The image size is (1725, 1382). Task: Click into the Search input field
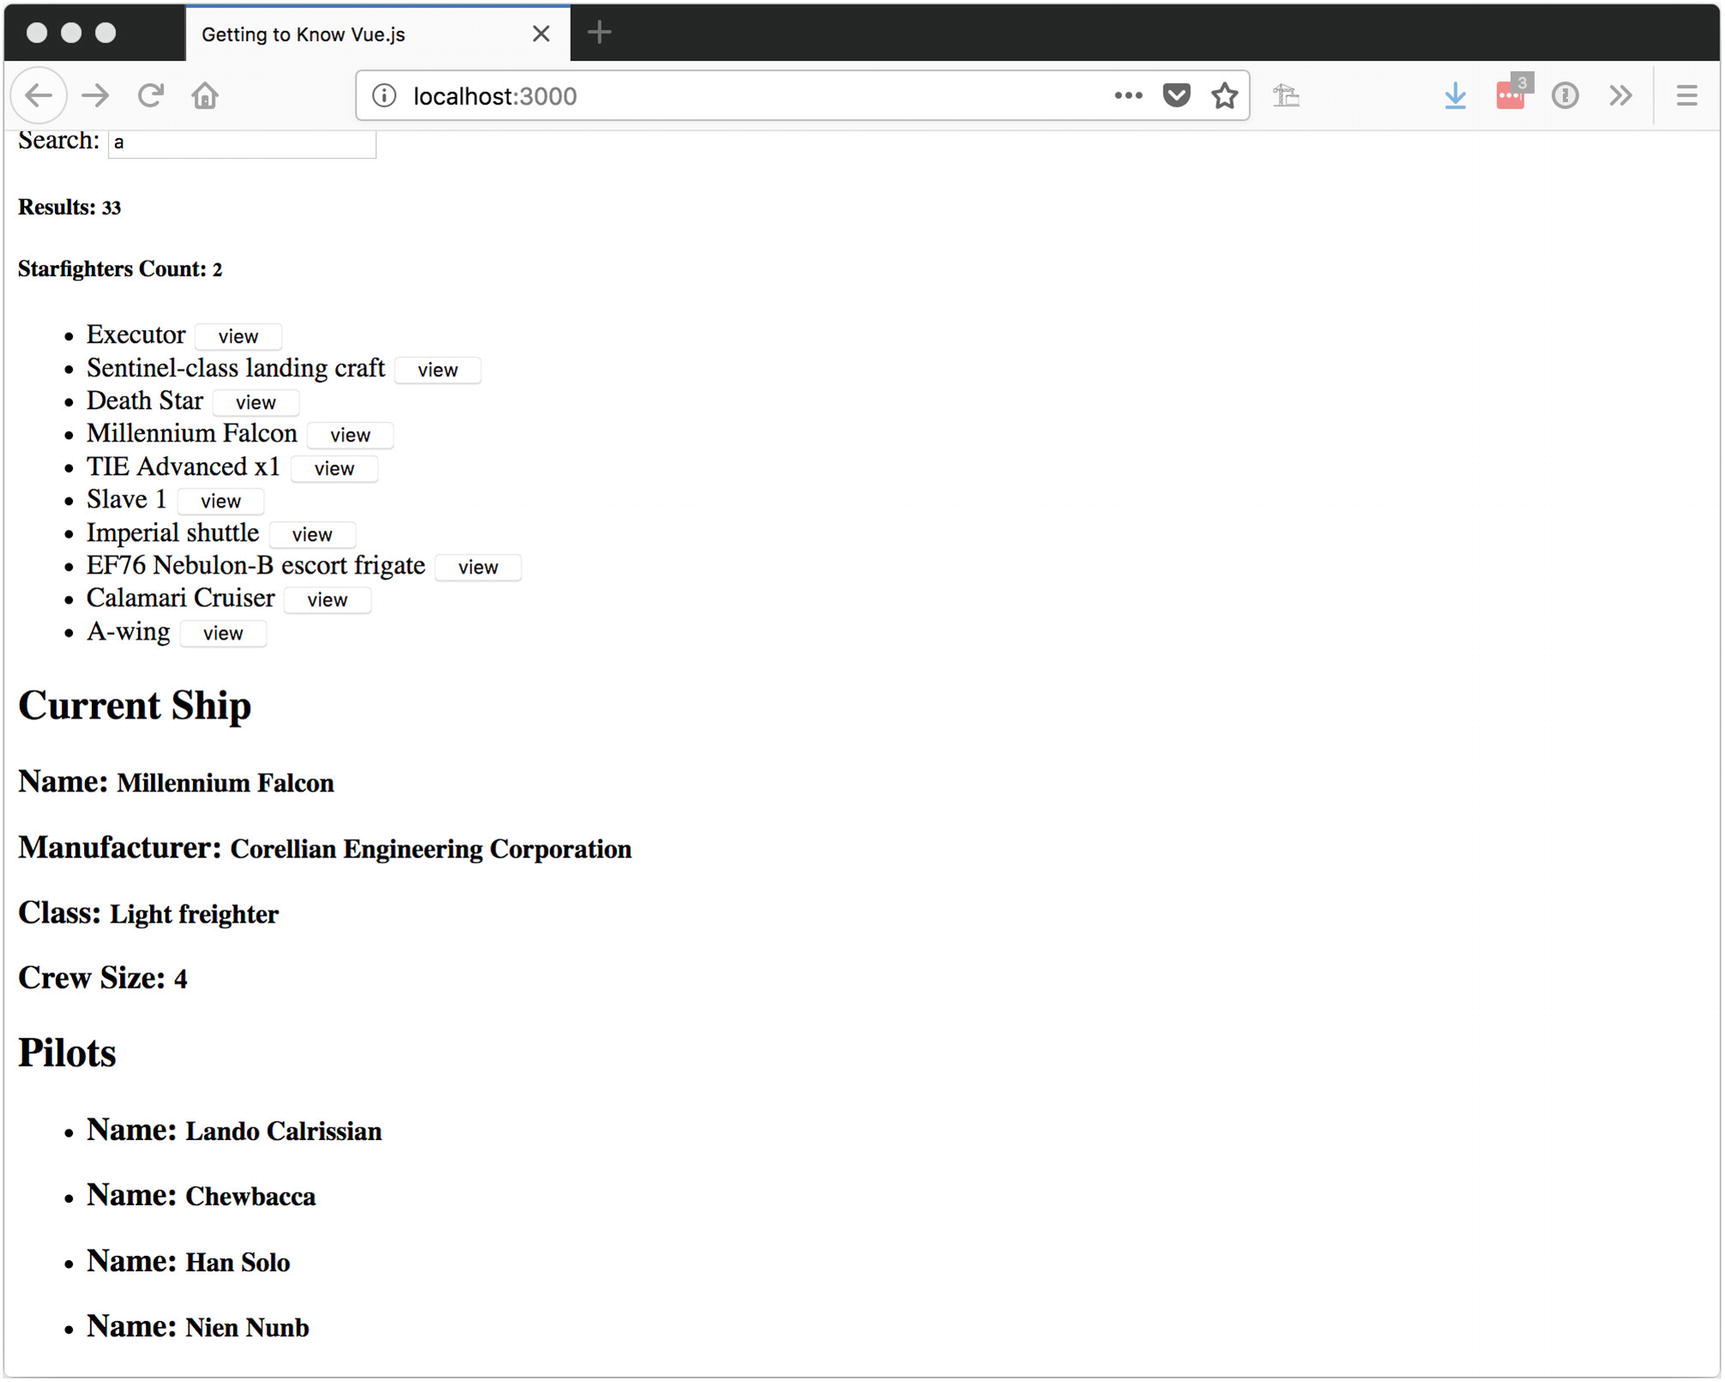[x=242, y=142]
